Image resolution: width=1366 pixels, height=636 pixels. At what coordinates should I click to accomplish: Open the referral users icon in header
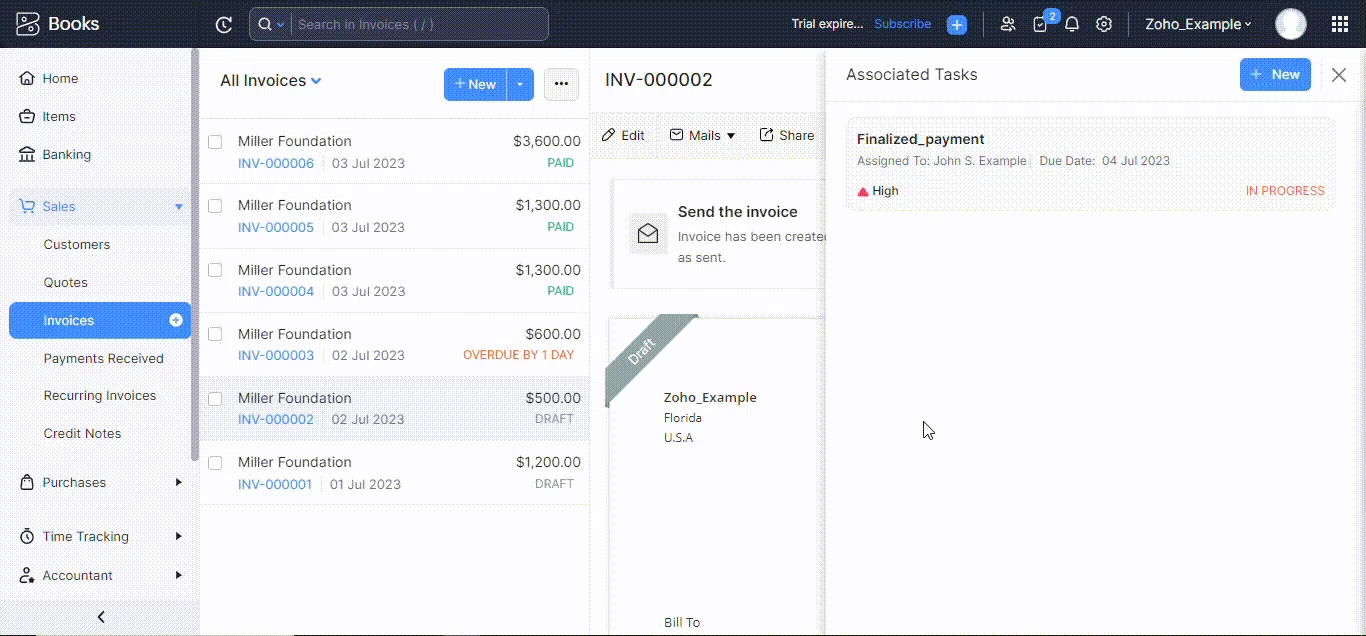(1008, 25)
